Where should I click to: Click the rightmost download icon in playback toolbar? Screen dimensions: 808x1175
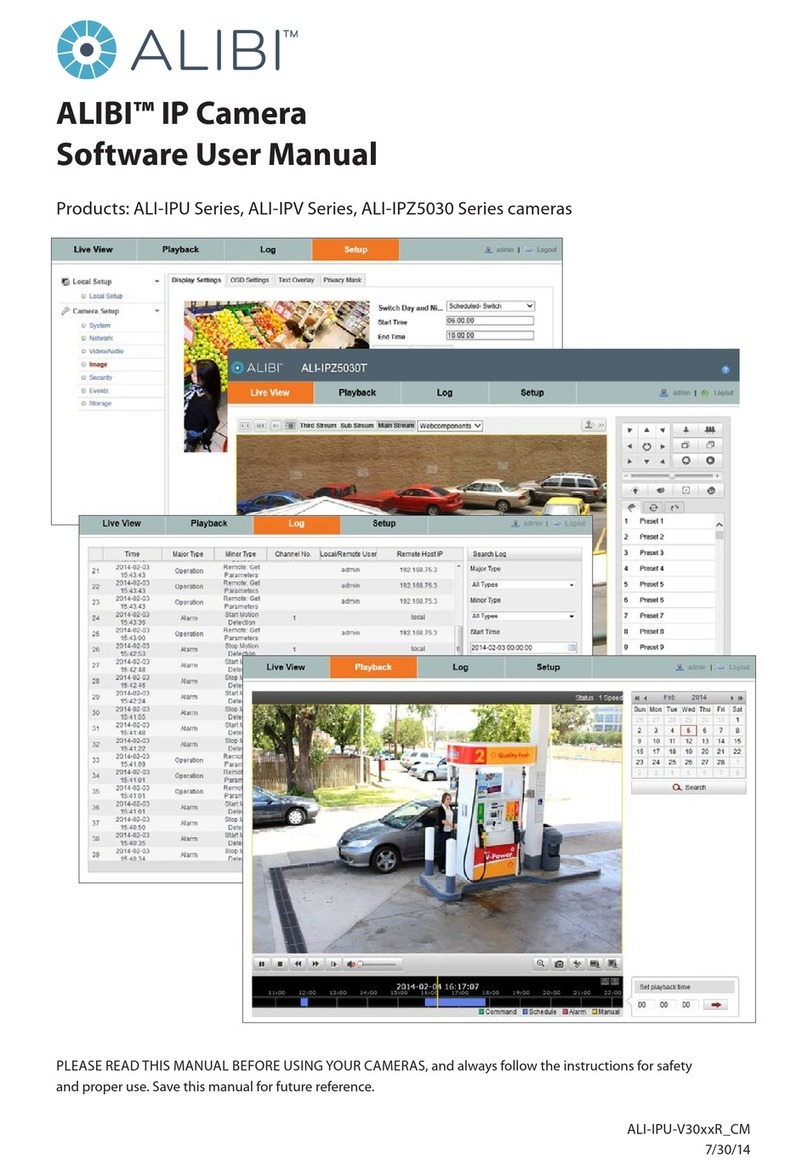click(612, 964)
